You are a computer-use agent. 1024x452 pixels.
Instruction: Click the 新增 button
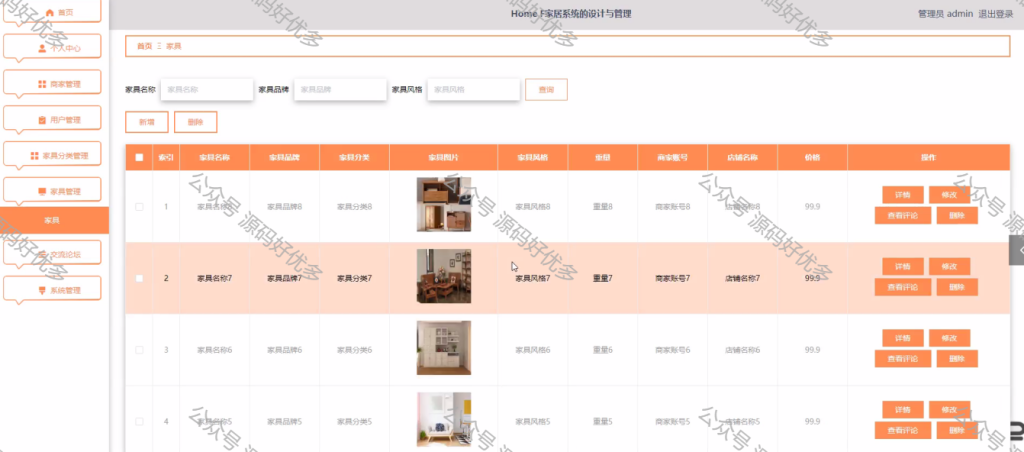147,122
